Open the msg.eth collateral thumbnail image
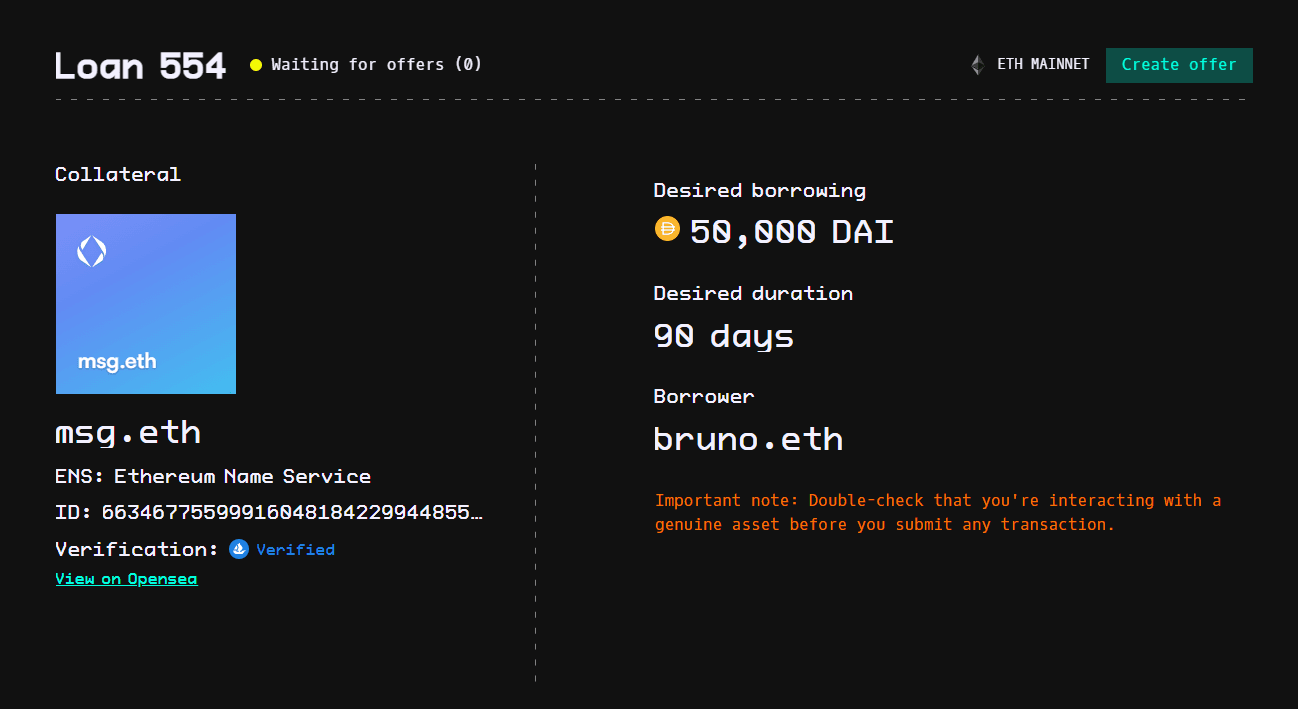 (x=146, y=304)
